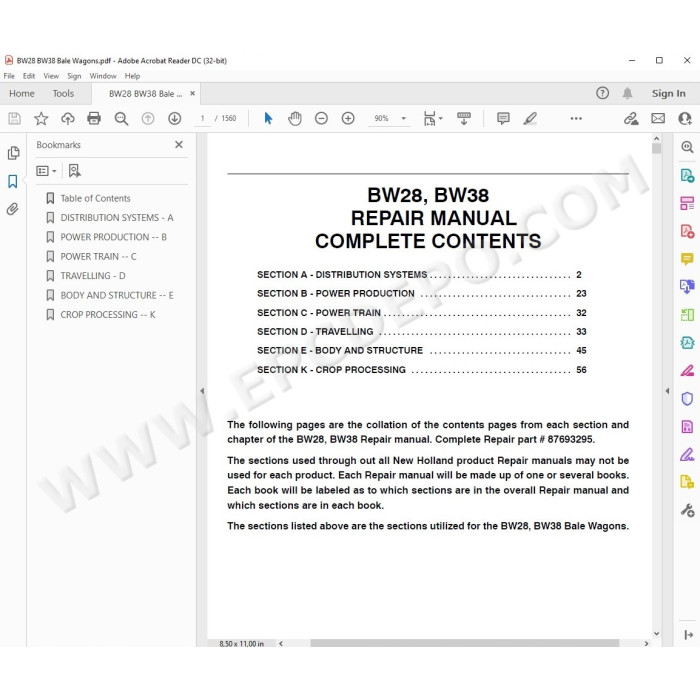The height and width of the screenshot is (700, 700).
Task: Upload file to cloud icon
Action: click(67, 118)
